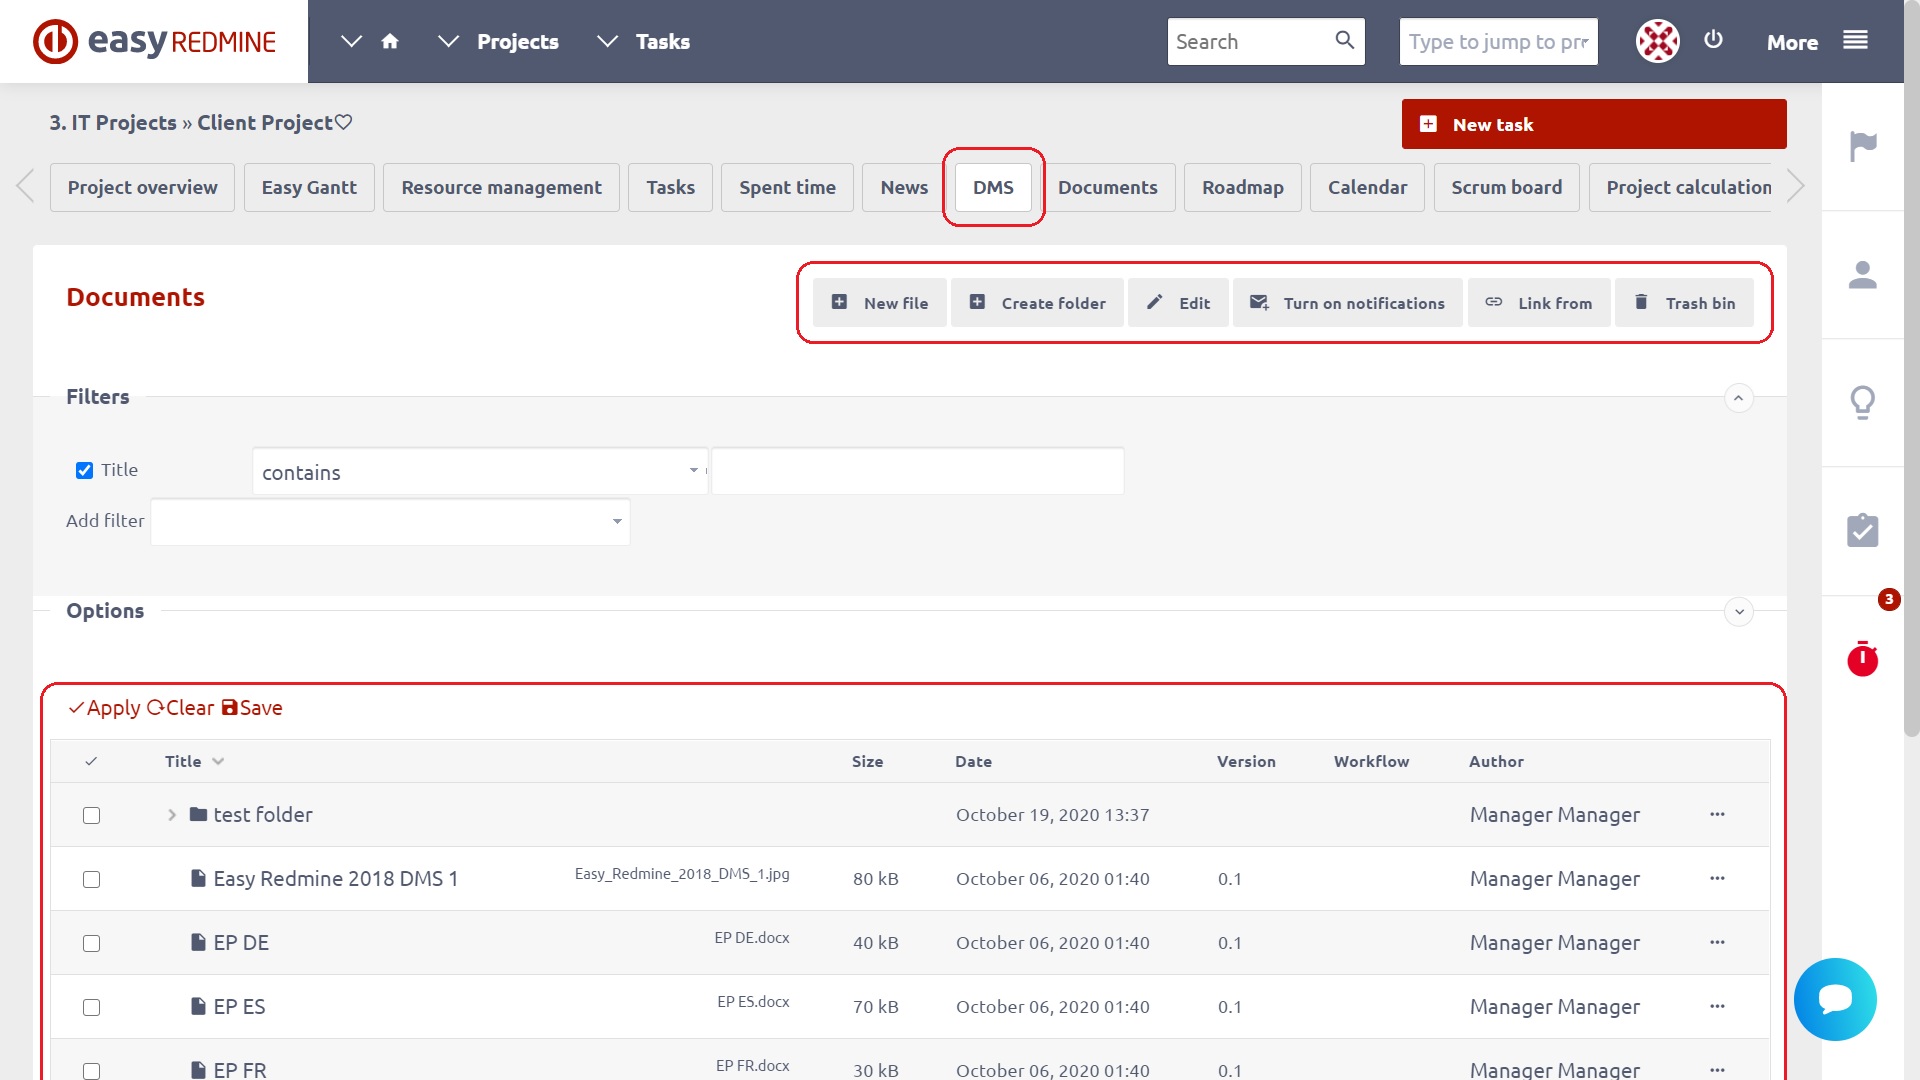Switch to the Spent time tab
Screen dimensions: 1920x1080
coord(787,187)
